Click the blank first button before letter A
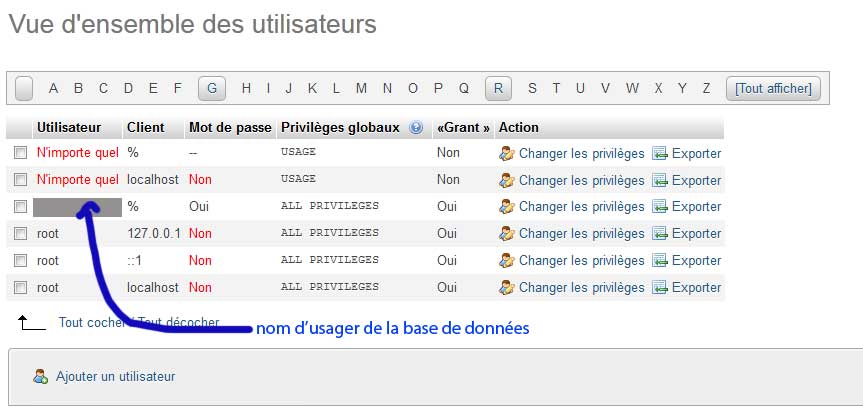Screen dimensions: 863x407 tap(25, 88)
